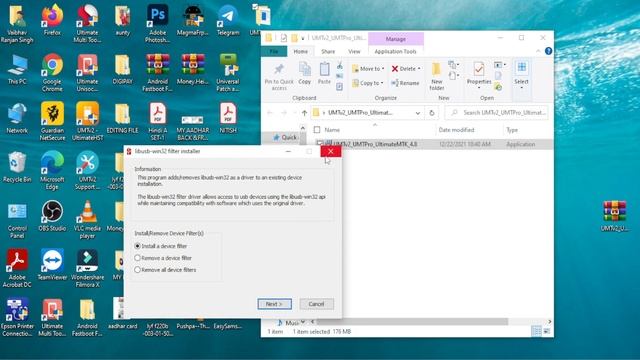640x360 pixels.
Task: Click Copy icon in Explorer Clipboard group
Action: coord(304,73)
